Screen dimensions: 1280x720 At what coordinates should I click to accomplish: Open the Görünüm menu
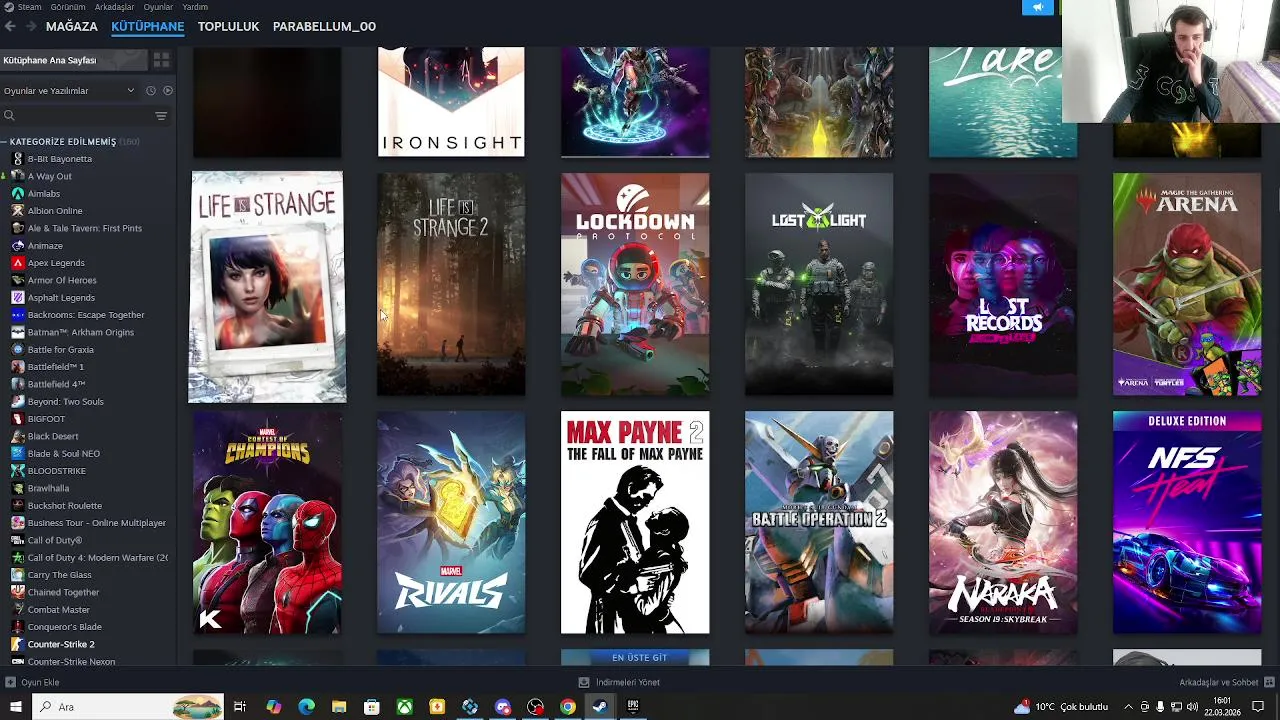point(68,7)
